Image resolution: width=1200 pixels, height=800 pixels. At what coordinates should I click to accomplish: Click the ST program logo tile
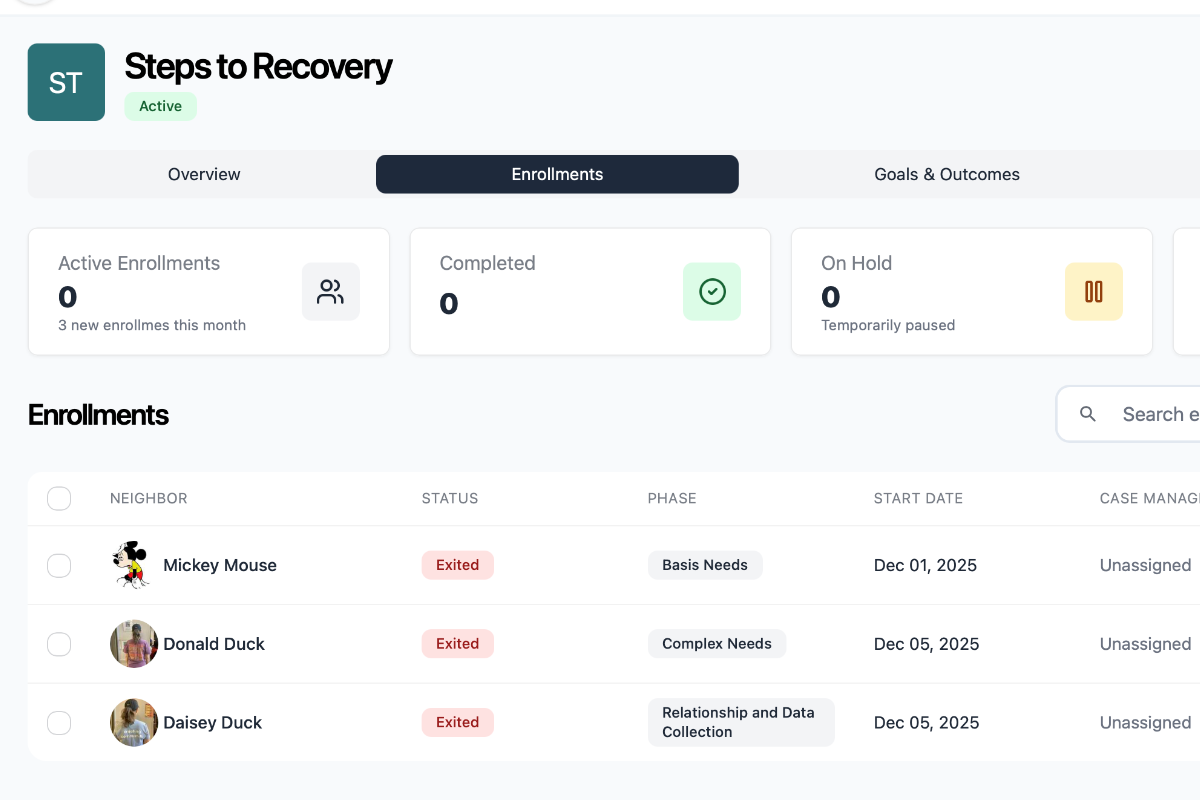[66, 82]
